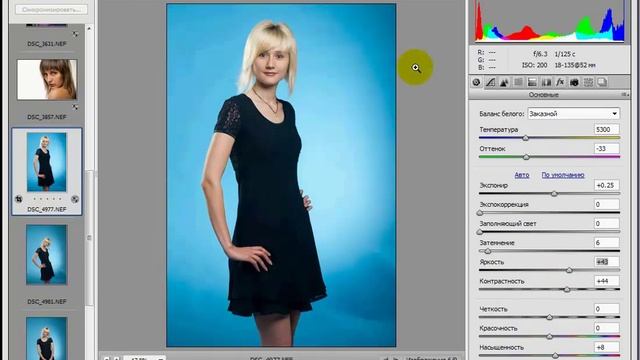This screenshot has width=640, height=360.
Task: Click the ISO: 200 readout
Action: tap(534, 65)
